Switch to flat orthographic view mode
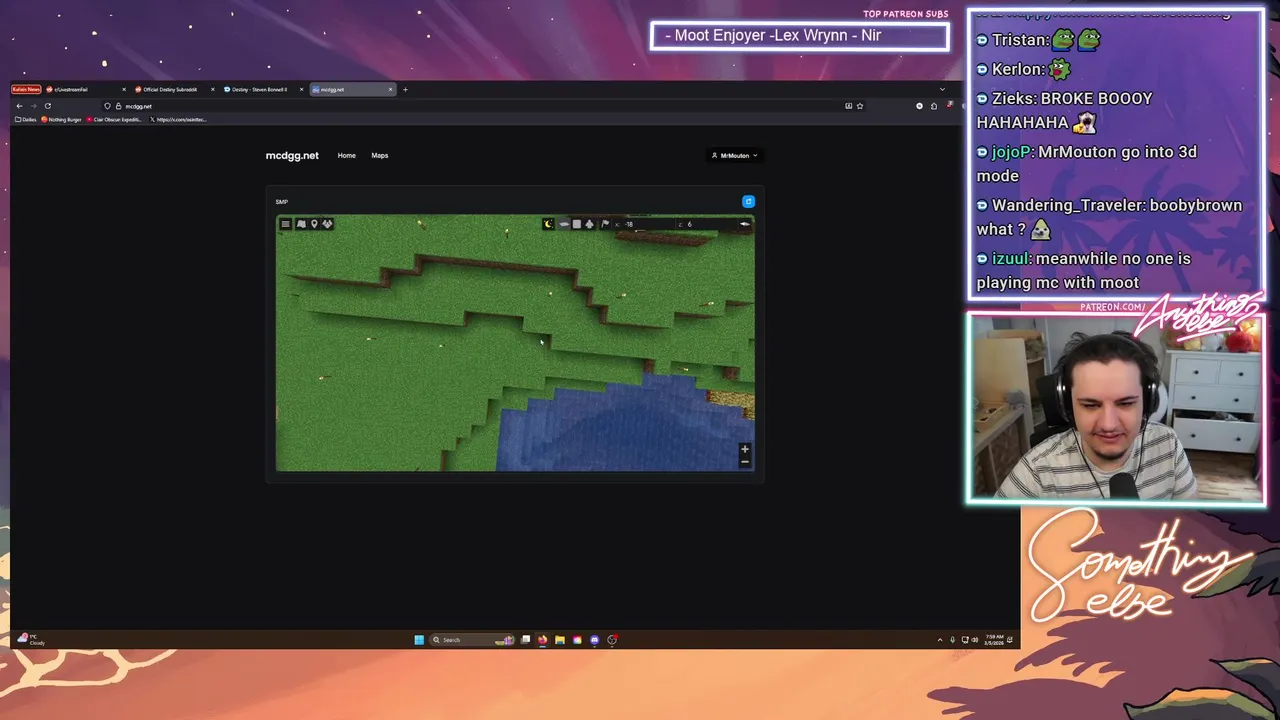 click(x=577, y=224)
